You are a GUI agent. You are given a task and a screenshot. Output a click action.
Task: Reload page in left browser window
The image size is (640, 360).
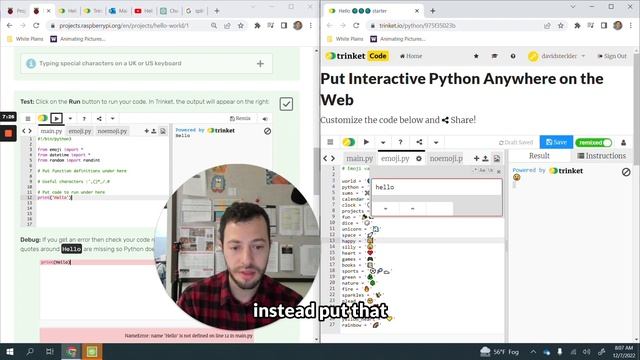(36, 25)
